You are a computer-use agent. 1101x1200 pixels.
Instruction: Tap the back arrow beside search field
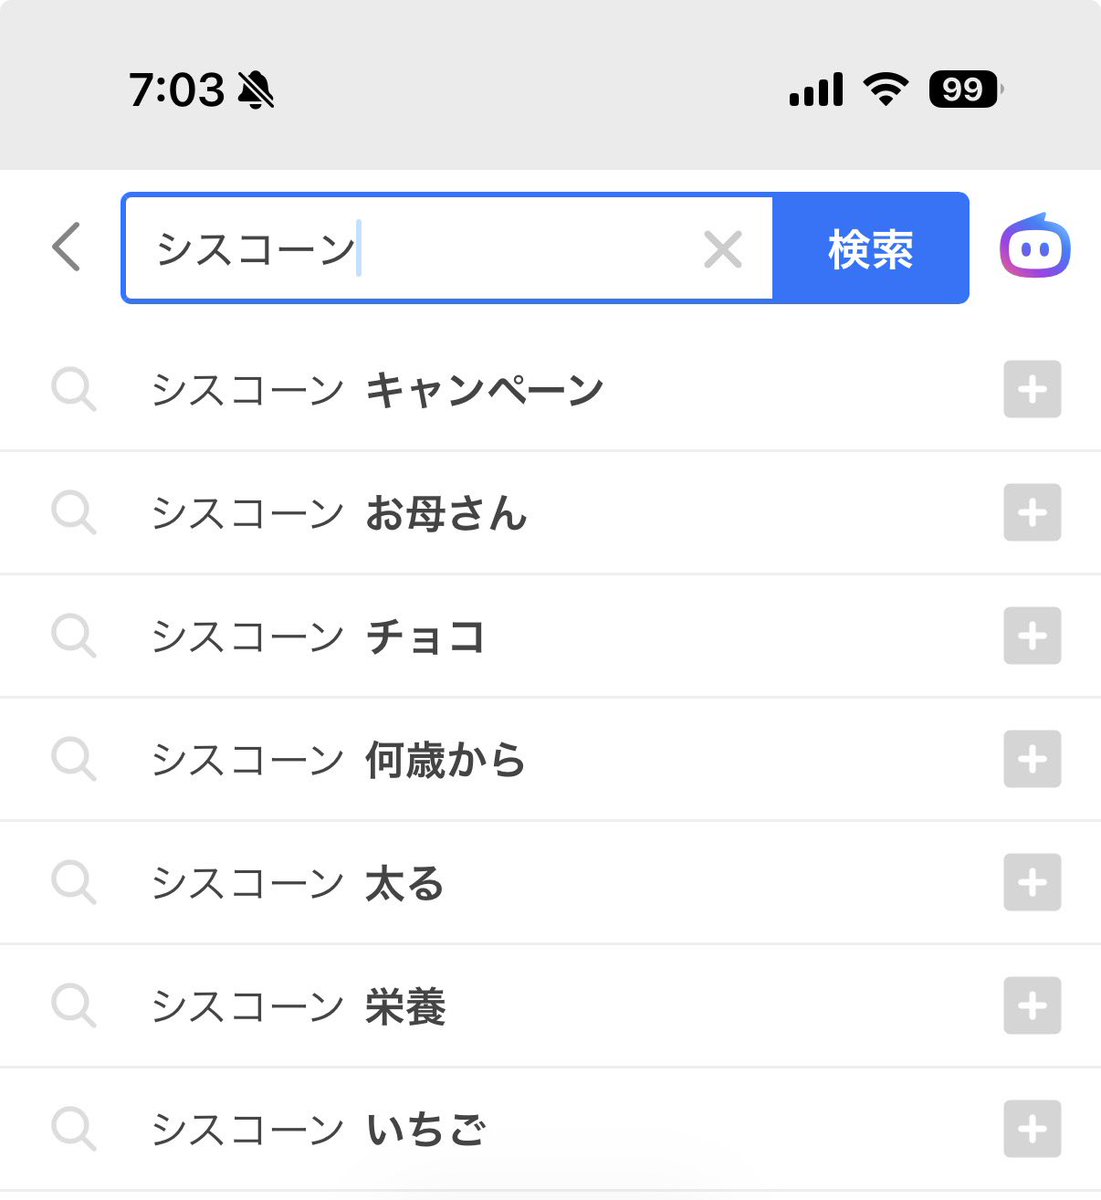(x=66, y=247)
